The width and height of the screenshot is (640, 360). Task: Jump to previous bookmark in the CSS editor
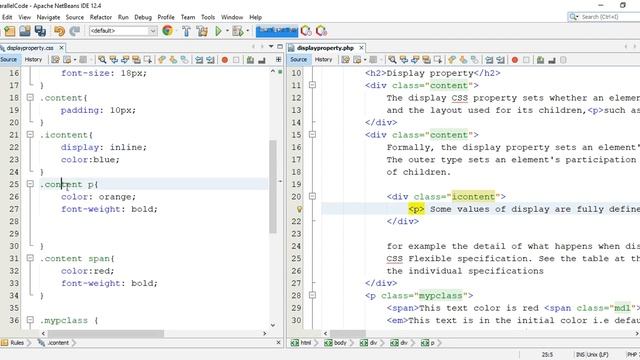point(162,60)
